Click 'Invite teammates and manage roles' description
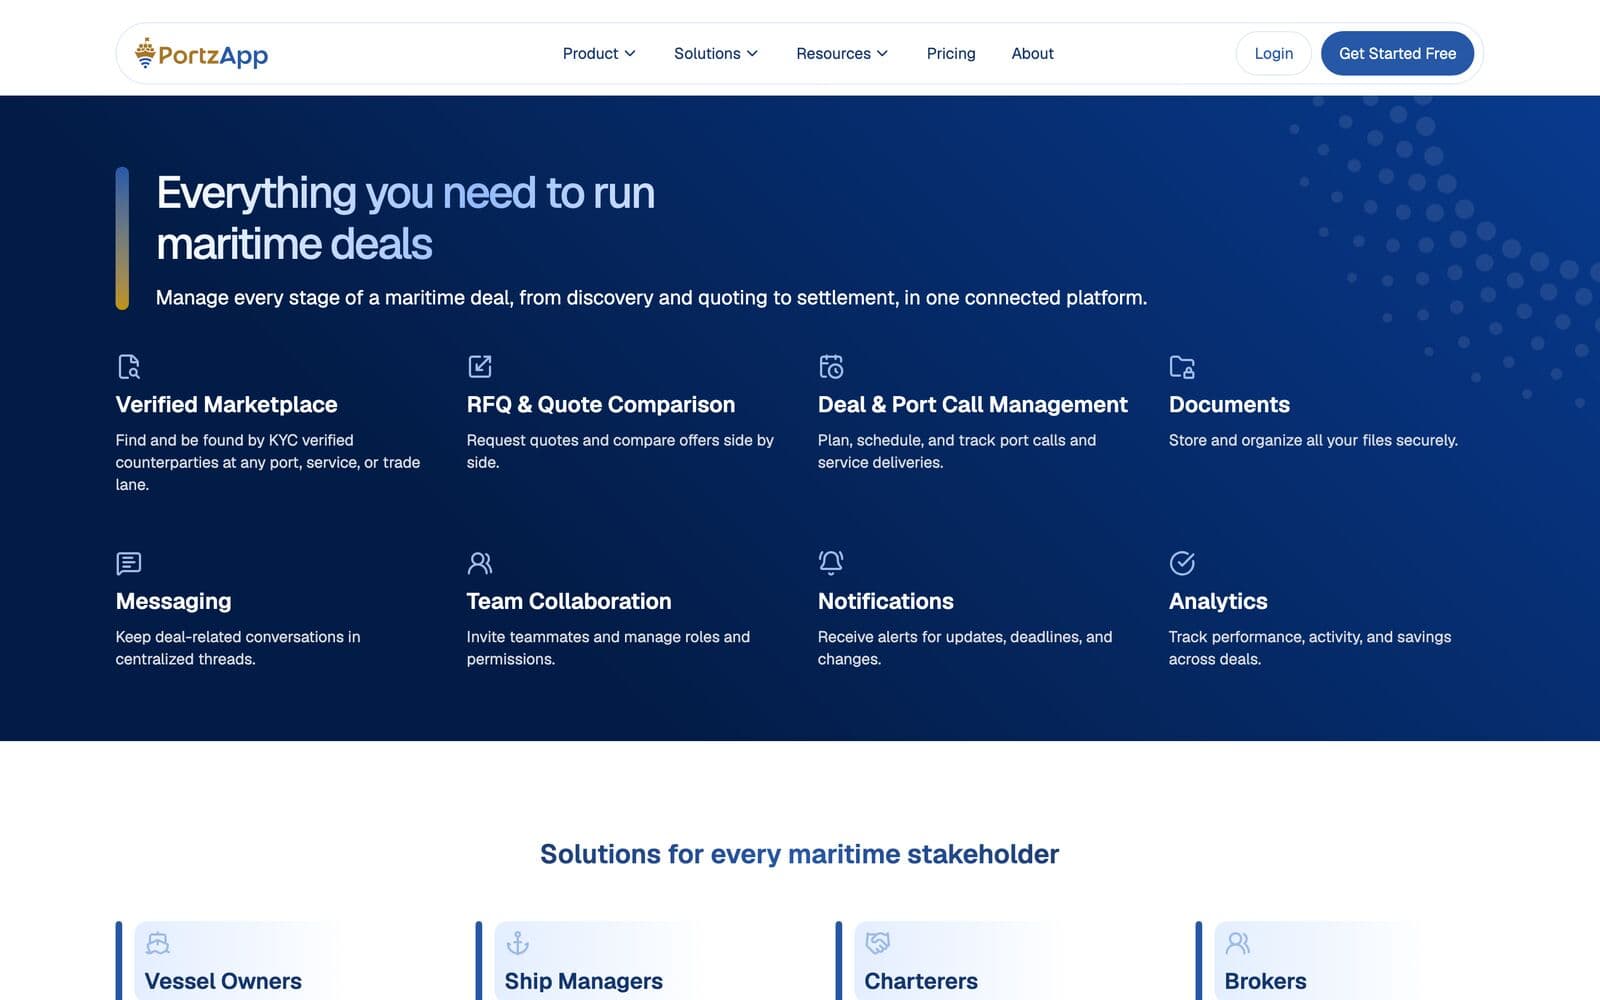The width and height of the screenshot is (1600, 1000). click(608, 648)
